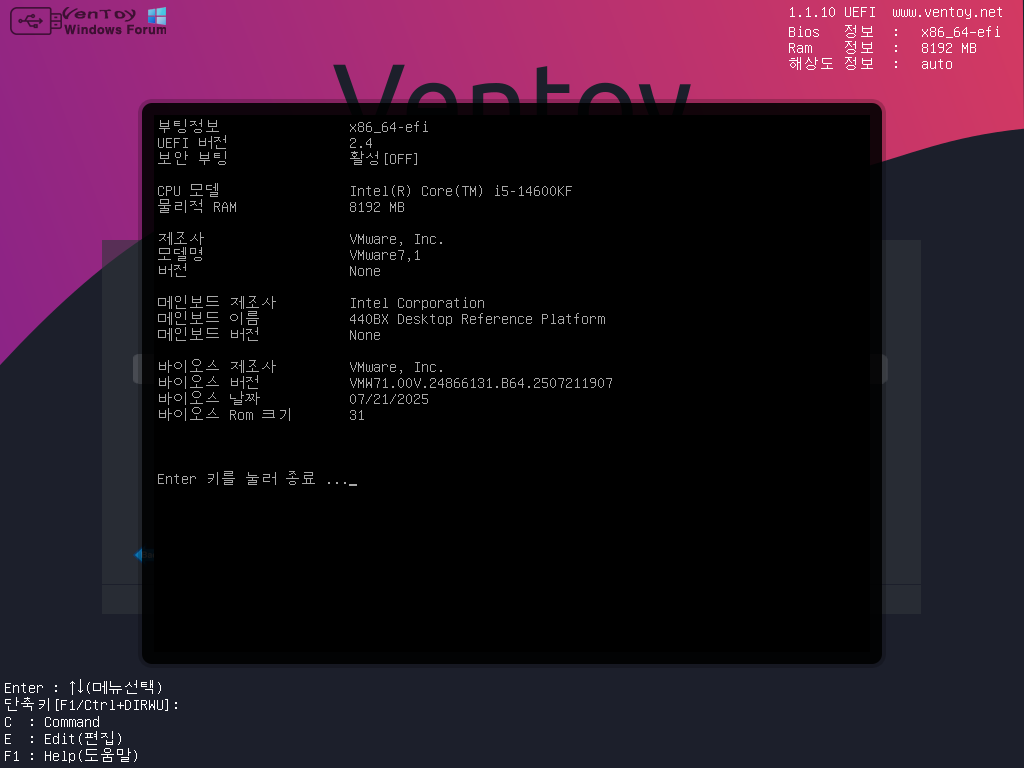Click the 메인보드 버전 label
Image resolution: width=1024 pixels, height=768 pixels.
coord(208,334)
